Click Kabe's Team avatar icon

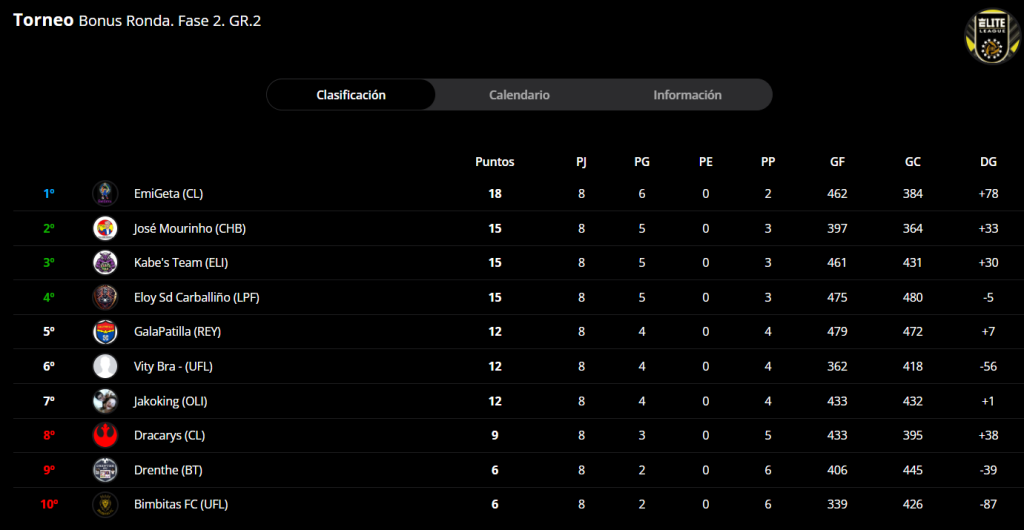tap(105, 263)
